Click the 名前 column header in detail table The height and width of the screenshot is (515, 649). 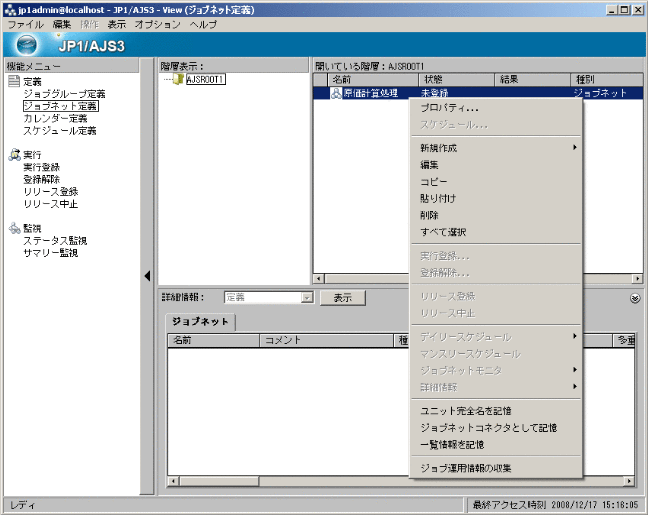[214, 340]
